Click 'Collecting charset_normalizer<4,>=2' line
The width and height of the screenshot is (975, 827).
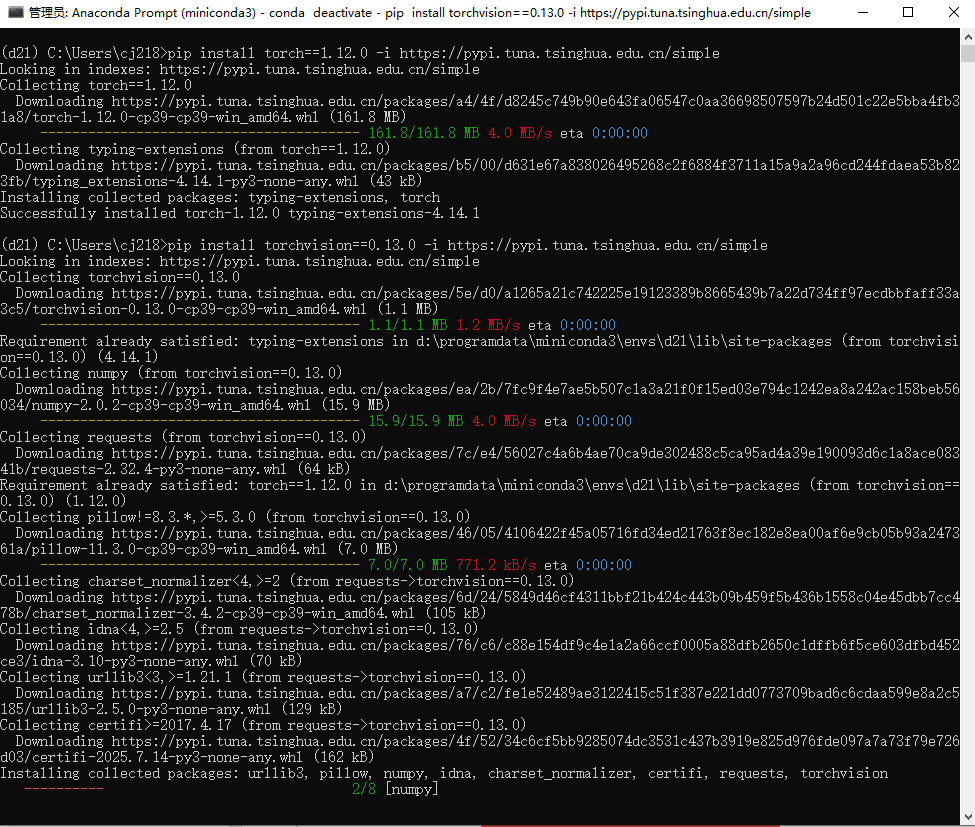287,581
